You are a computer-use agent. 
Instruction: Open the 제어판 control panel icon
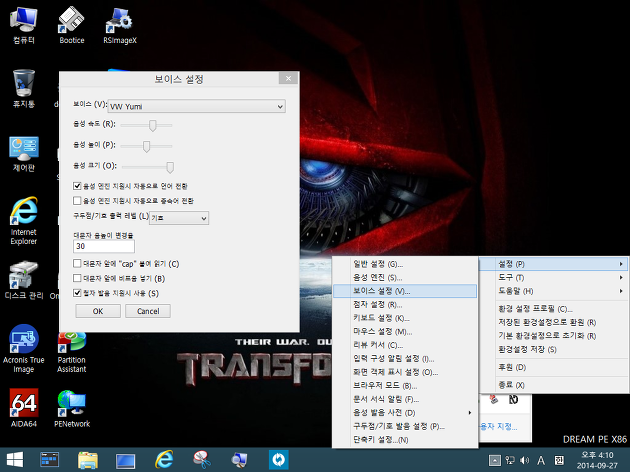coord(24,154)
